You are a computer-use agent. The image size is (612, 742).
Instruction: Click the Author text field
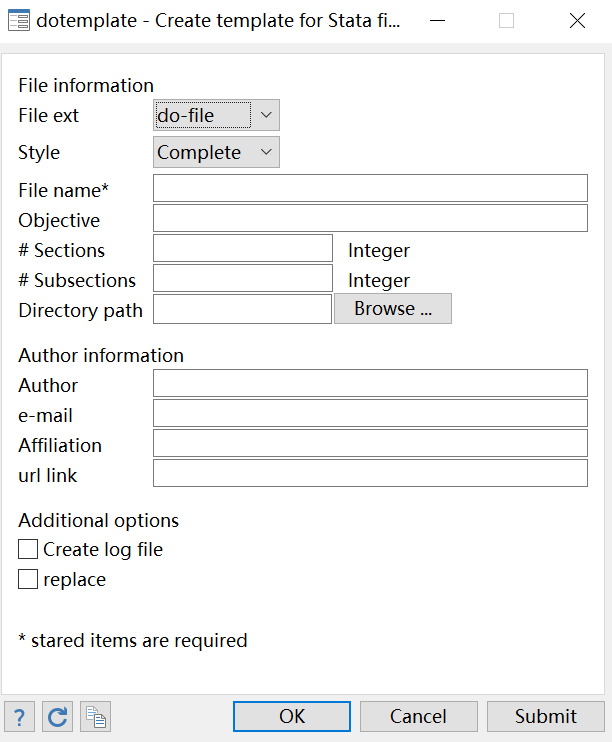click(x=370, y=383)
